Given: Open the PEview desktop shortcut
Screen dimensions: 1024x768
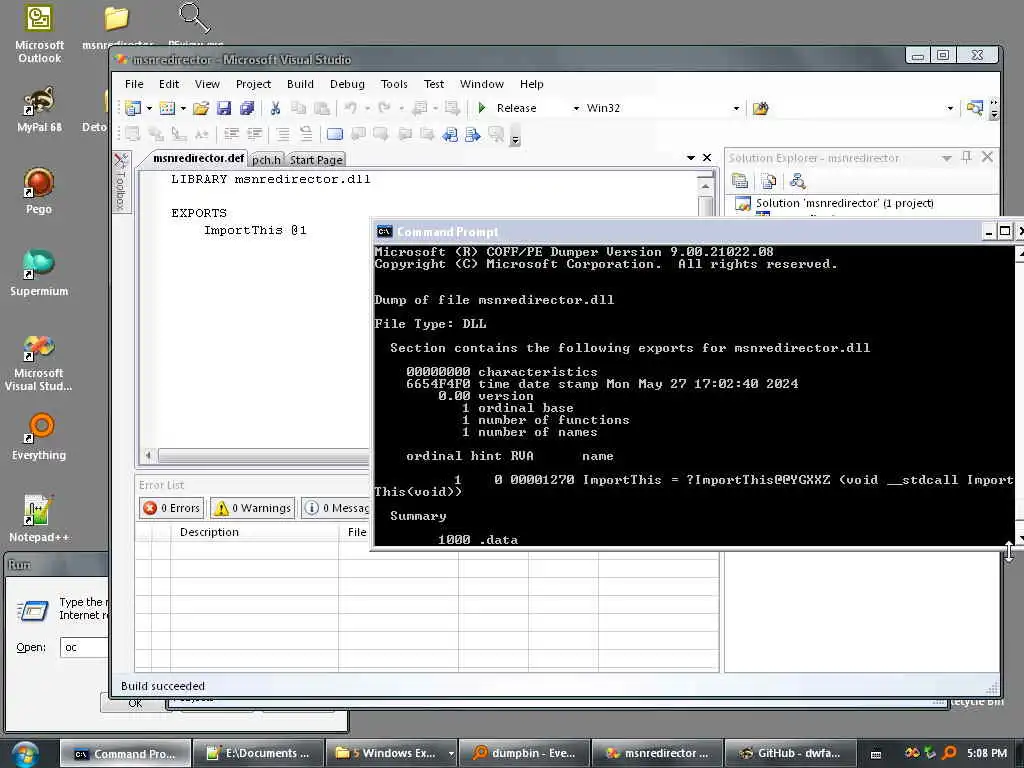Looking at the screenshot, I should [x=195, y=26].
